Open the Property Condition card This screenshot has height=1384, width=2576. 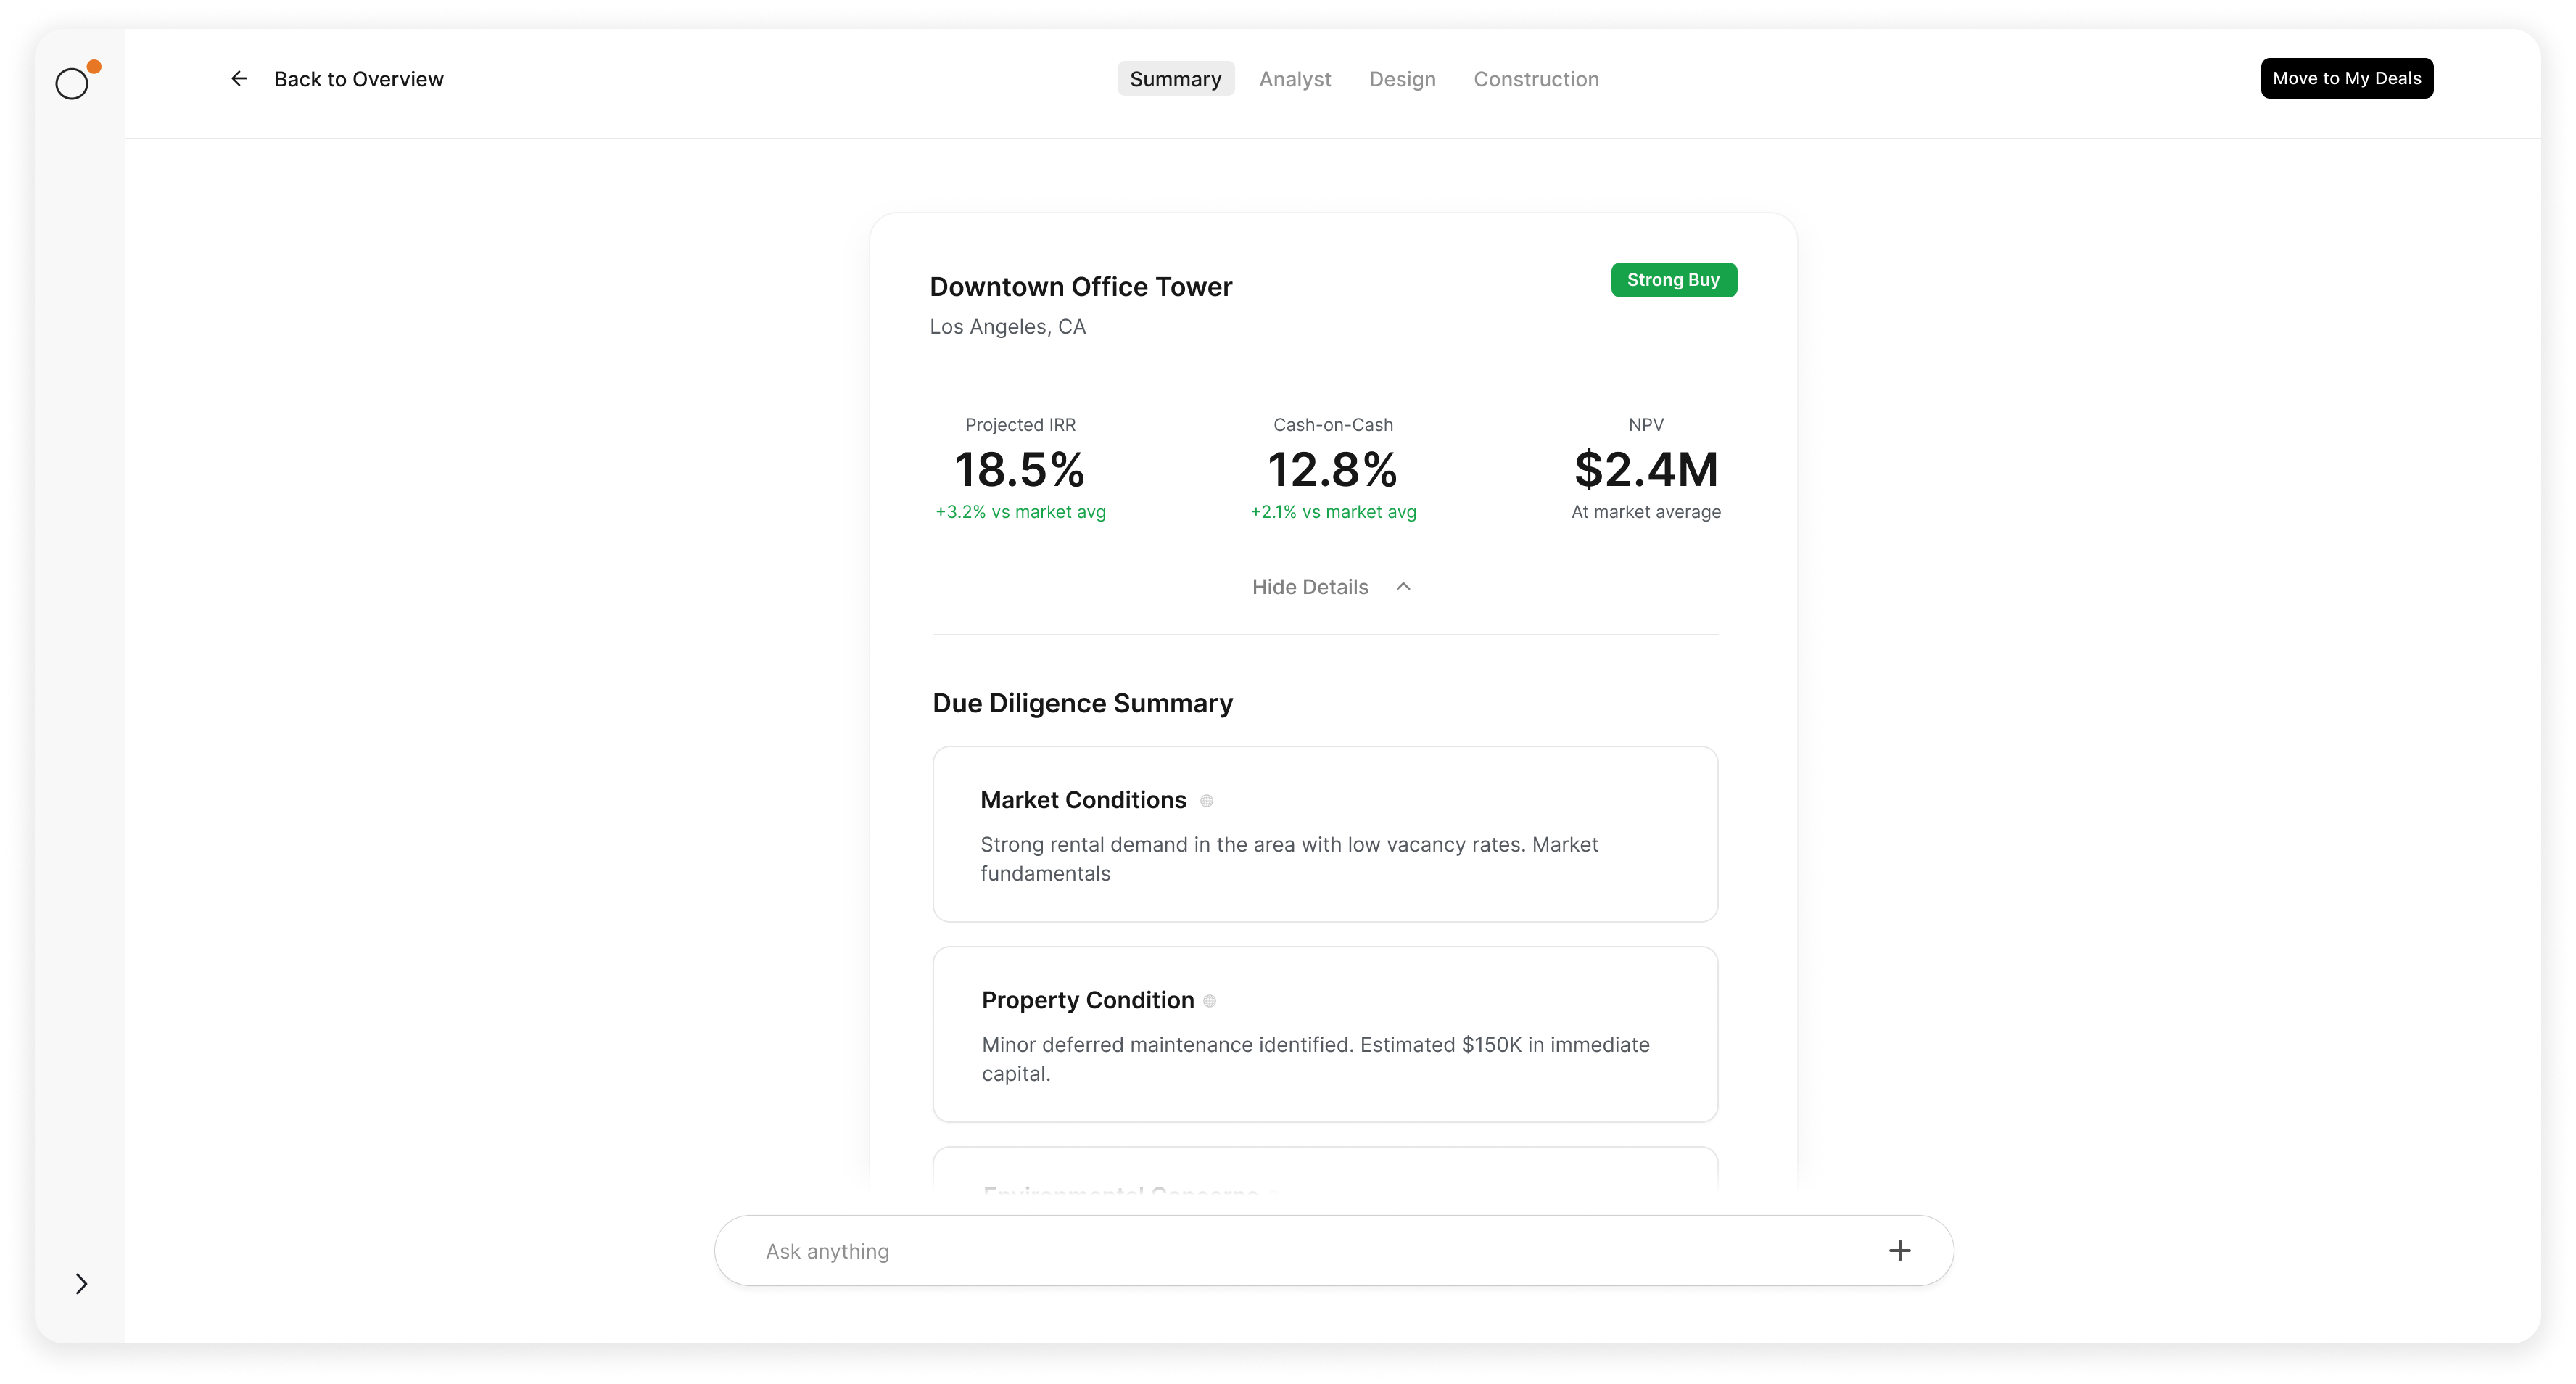click(x=1325, y=1034)
